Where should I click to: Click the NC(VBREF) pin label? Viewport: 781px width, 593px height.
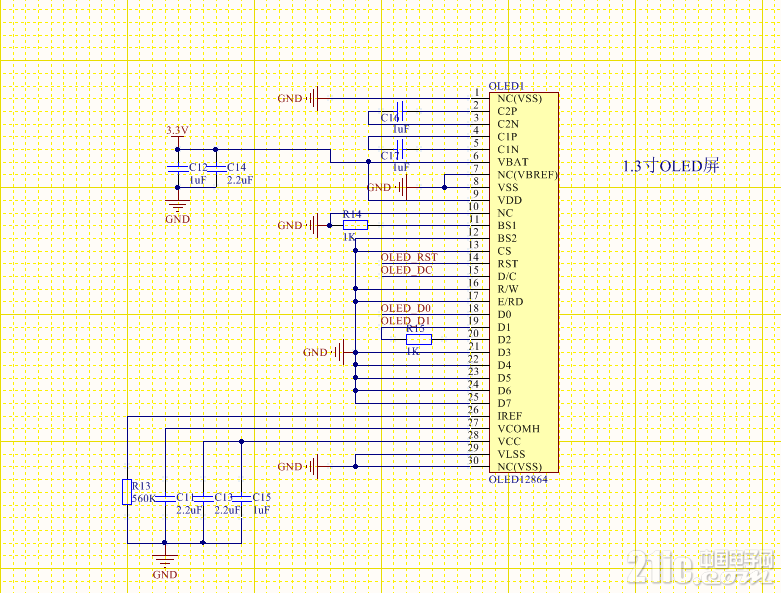tap(527, 175)
